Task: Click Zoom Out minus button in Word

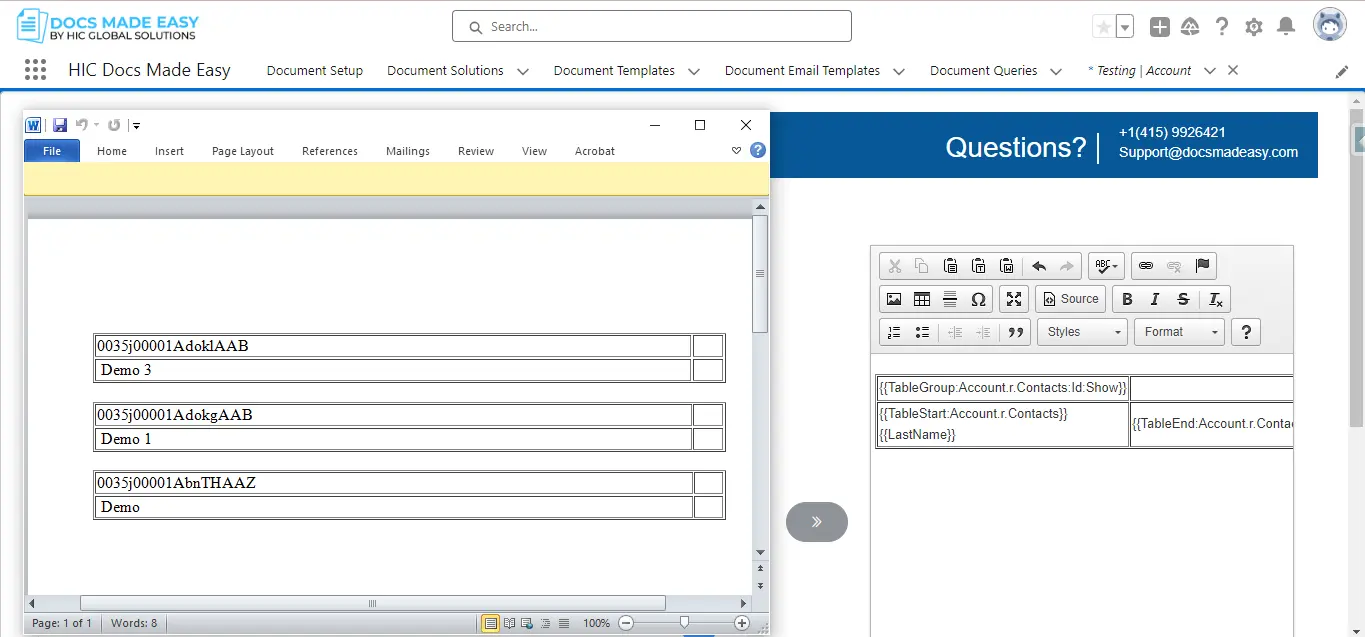Action: (626, 623)
